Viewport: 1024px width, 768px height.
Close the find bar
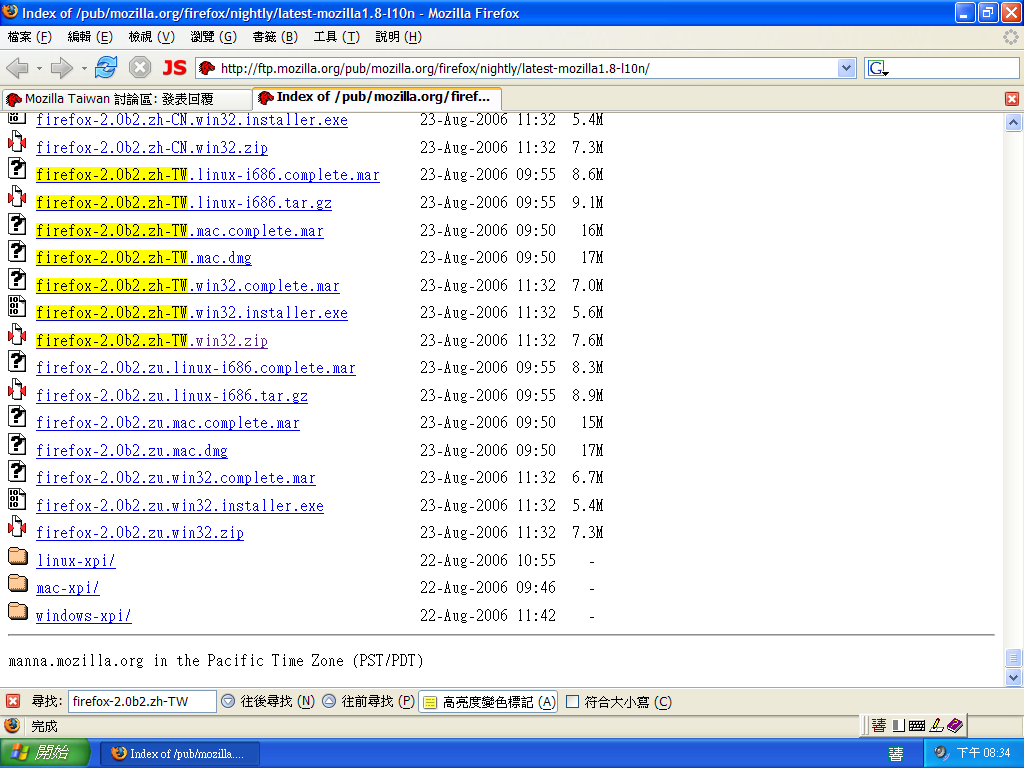click(13, 701)
